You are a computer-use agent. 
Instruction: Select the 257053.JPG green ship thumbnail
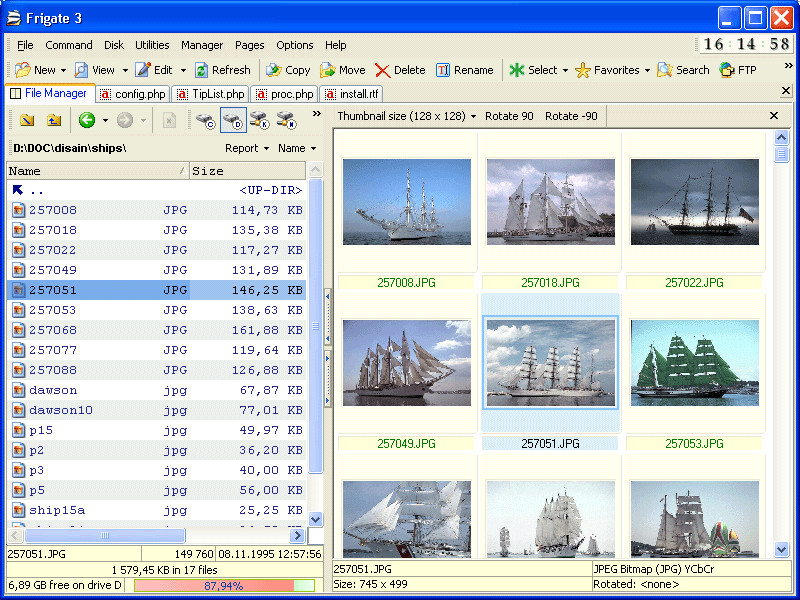point(694,362)
